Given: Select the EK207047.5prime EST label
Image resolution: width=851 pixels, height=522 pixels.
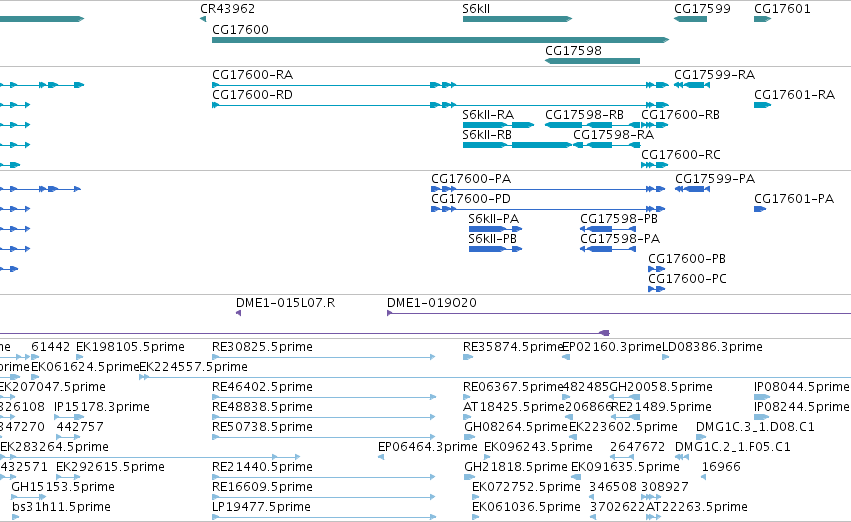Looking at the screenshot, I should 53,387.
